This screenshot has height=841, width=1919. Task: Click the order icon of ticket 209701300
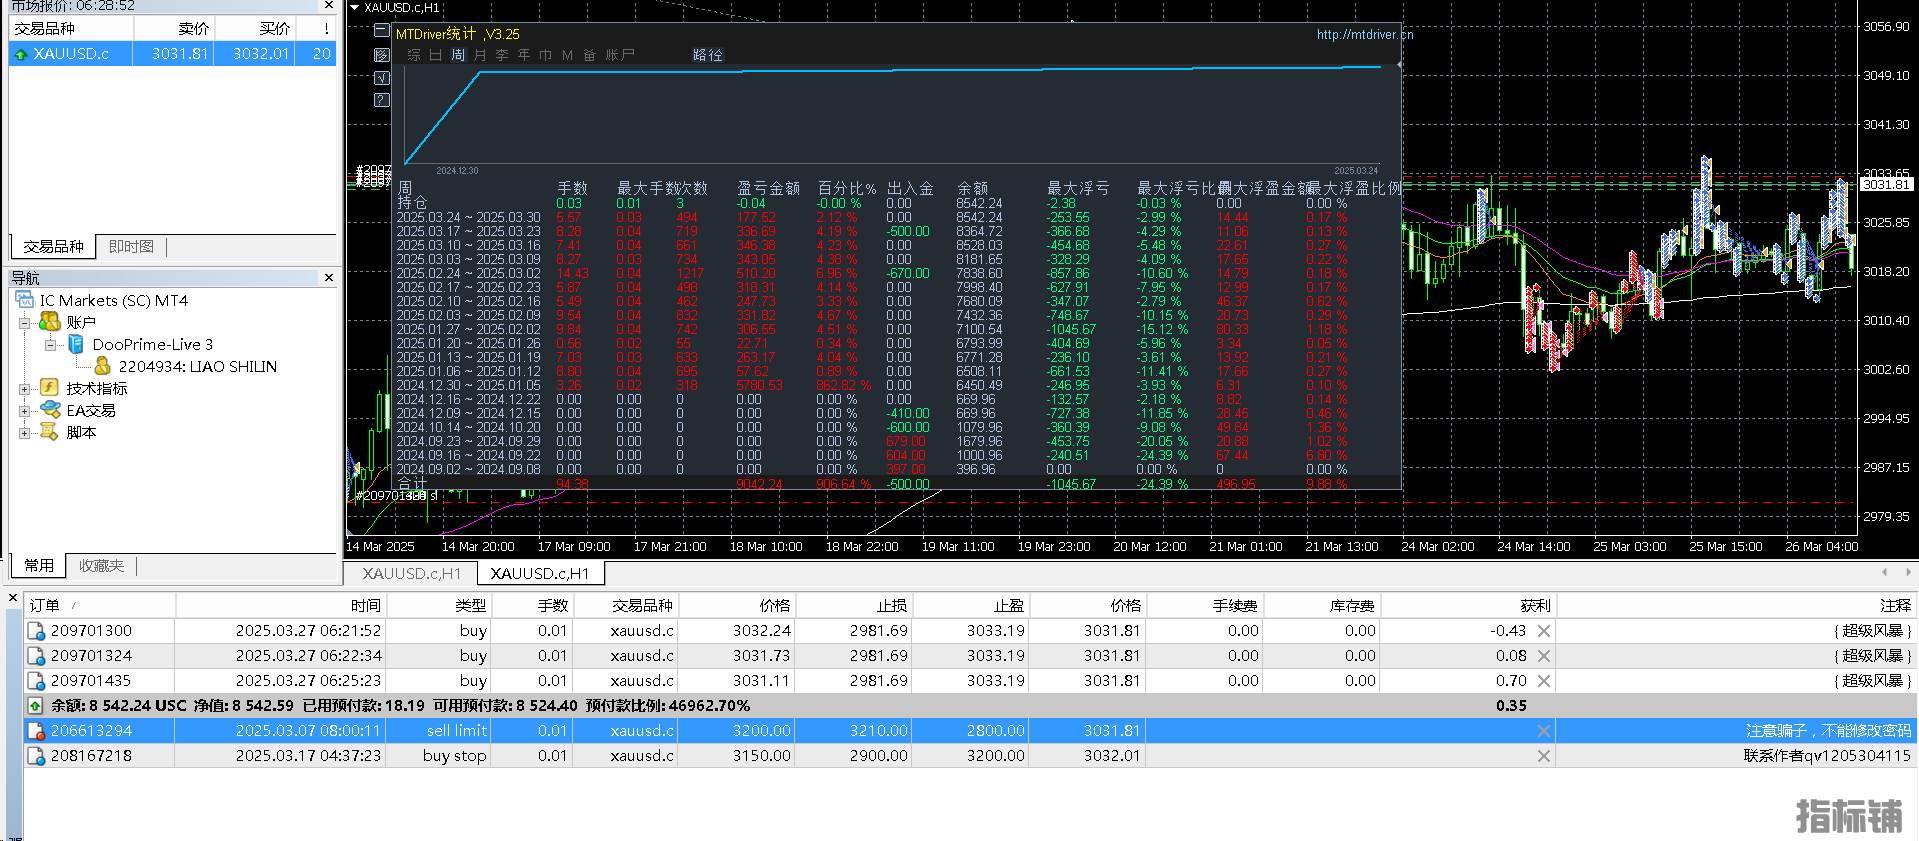coord(36,631)
